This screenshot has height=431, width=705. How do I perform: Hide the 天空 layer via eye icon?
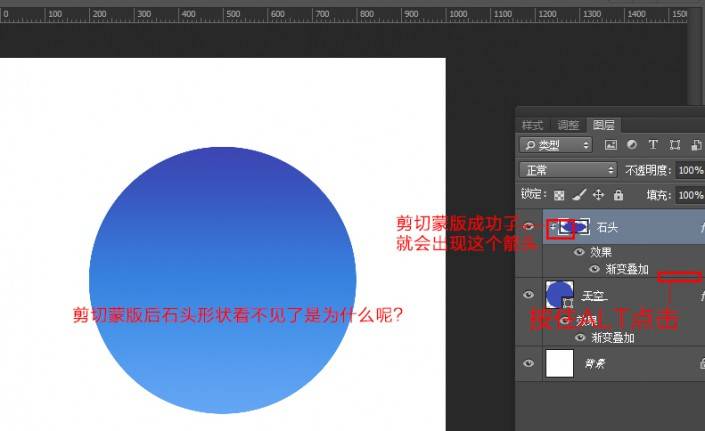click(529, 295)
